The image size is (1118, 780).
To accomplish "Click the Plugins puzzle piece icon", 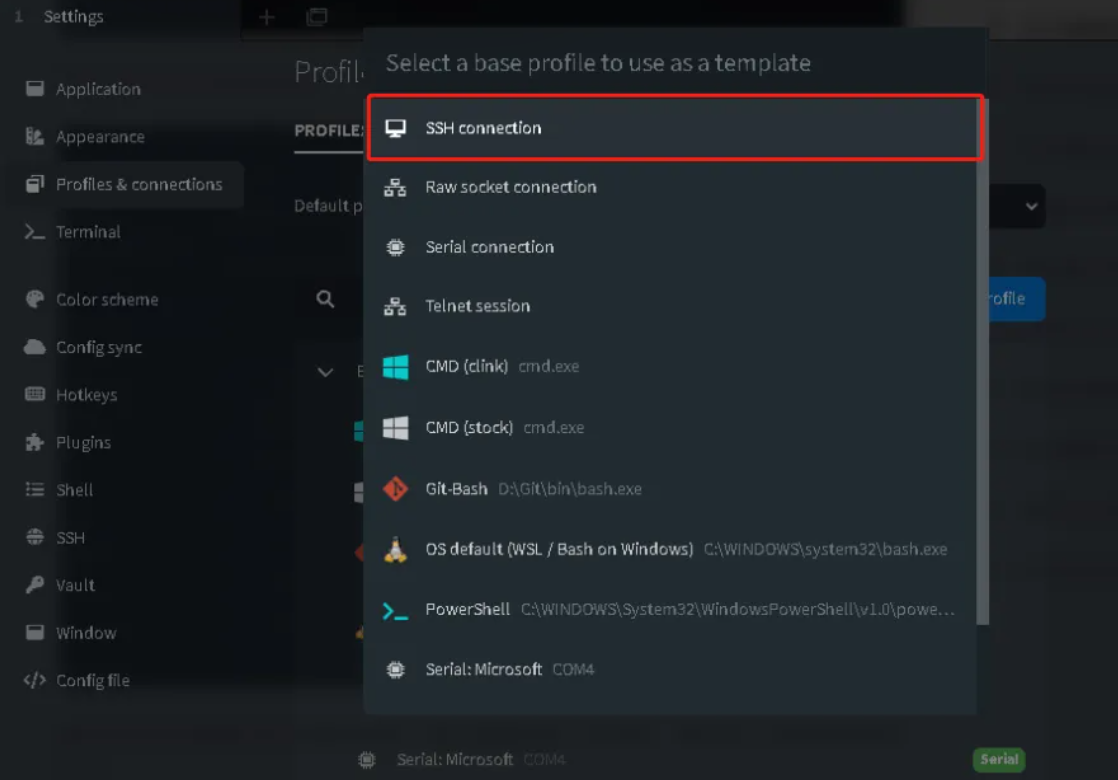I will coord(34,443).
